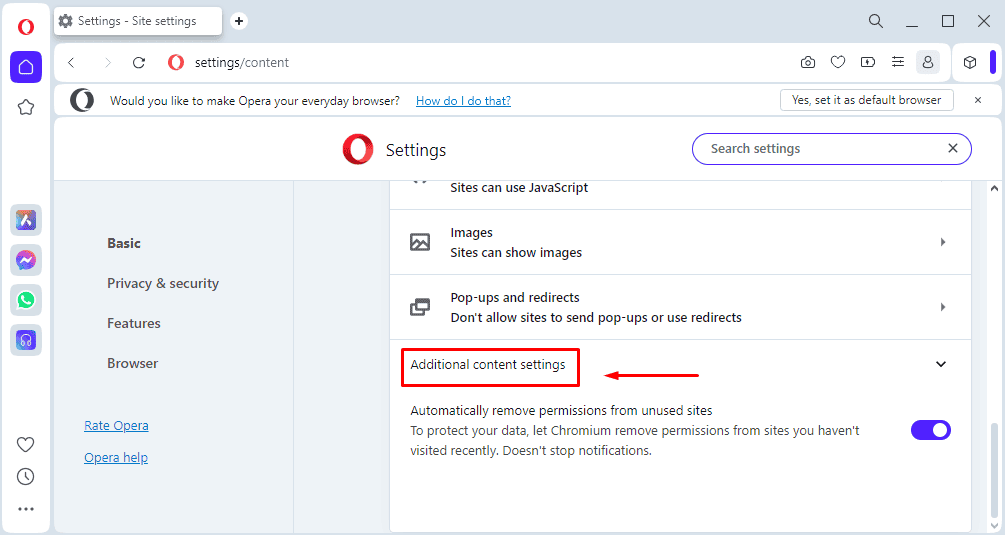Click the Opera help link
Image resolution: width=1005 pixels, height=535 pixels.
click(x=116, y=457)
